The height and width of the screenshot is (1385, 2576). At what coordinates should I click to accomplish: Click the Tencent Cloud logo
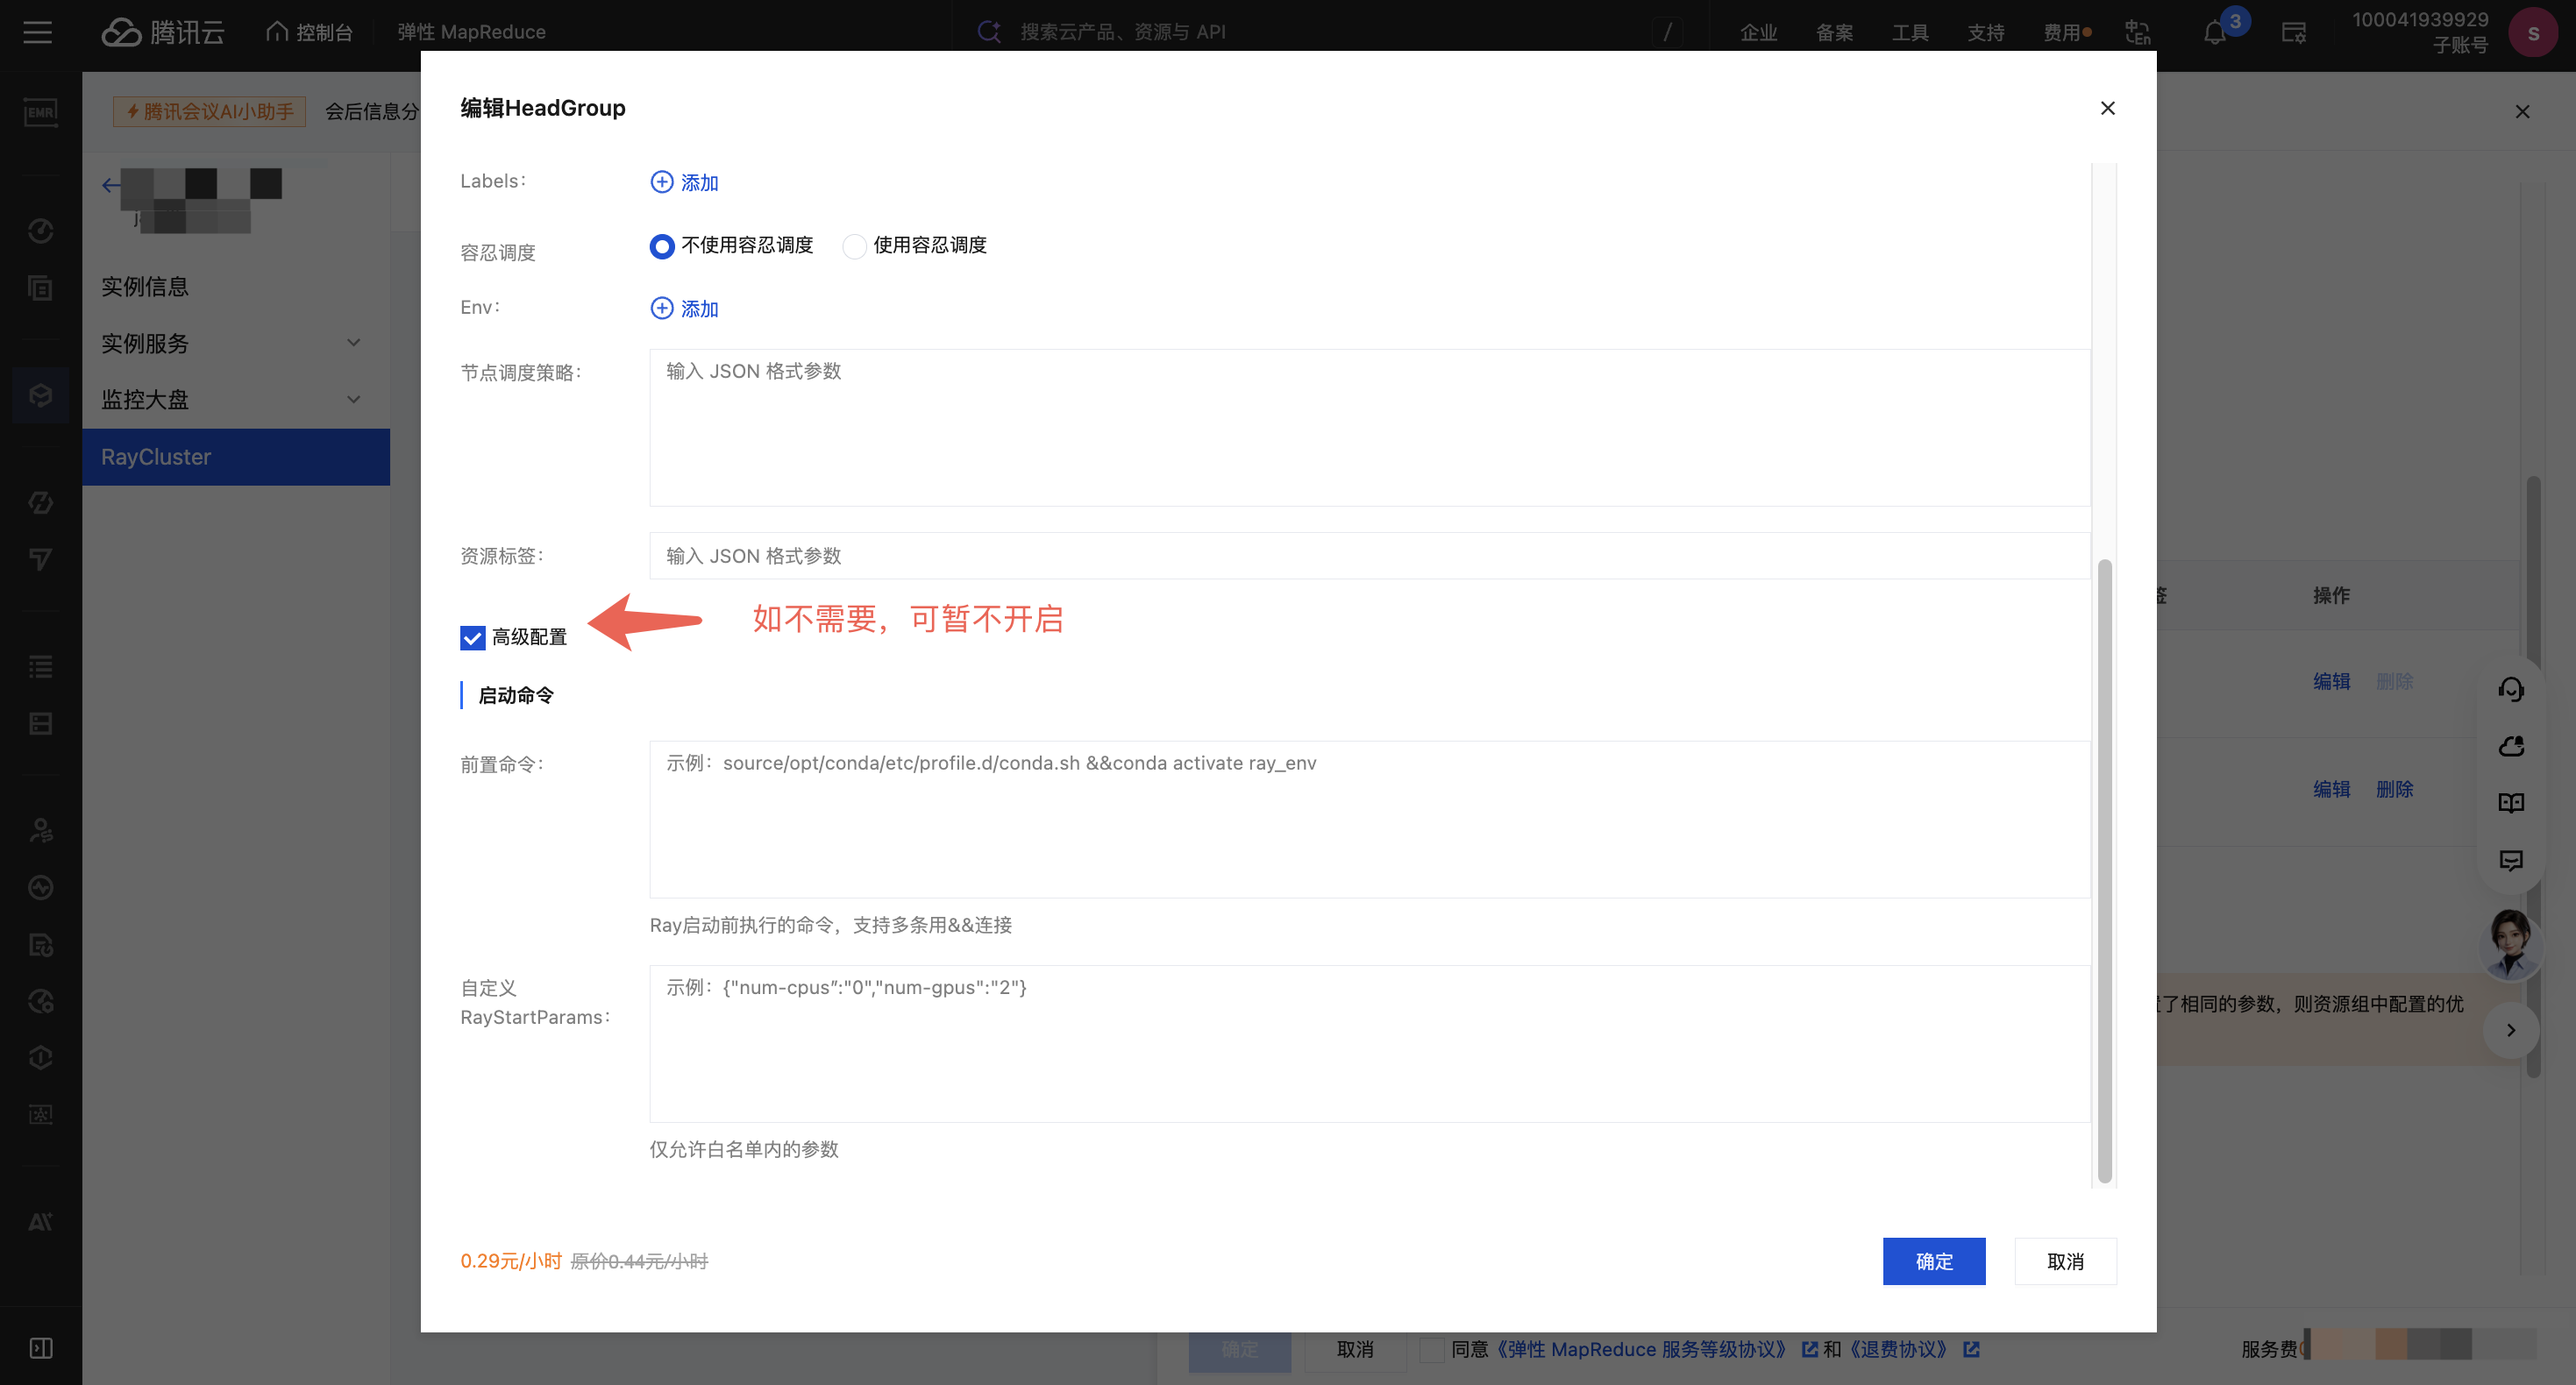(163, 32)
